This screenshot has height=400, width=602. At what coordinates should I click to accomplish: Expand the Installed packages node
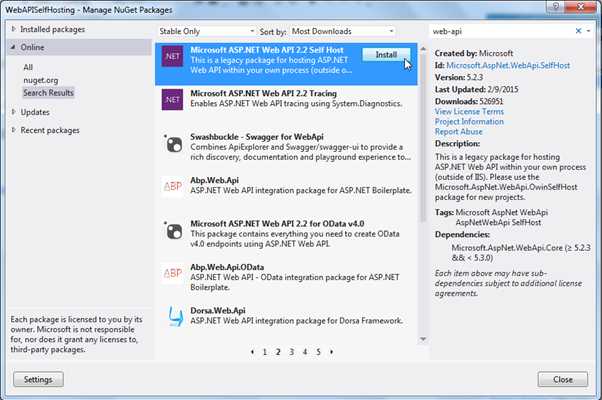click(13, 29)
